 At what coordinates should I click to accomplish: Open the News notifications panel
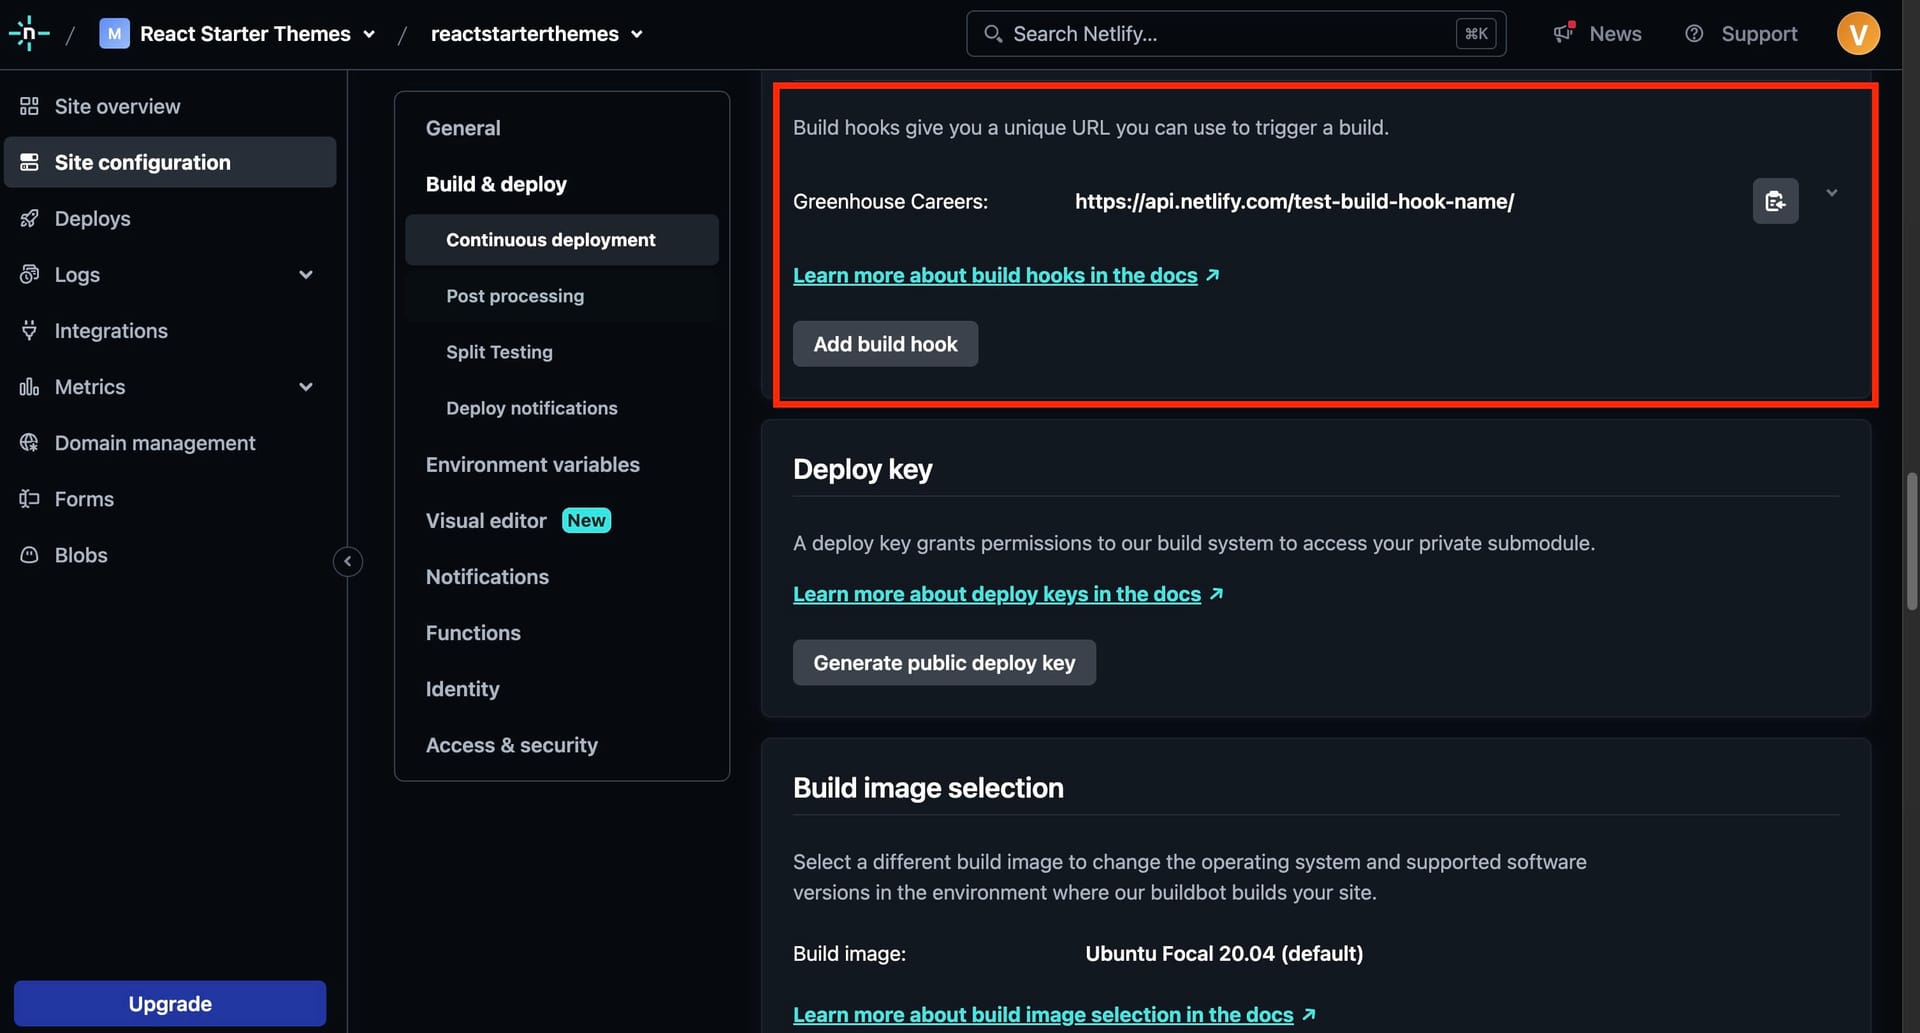pyautogui.click(x=1596, y=33)
